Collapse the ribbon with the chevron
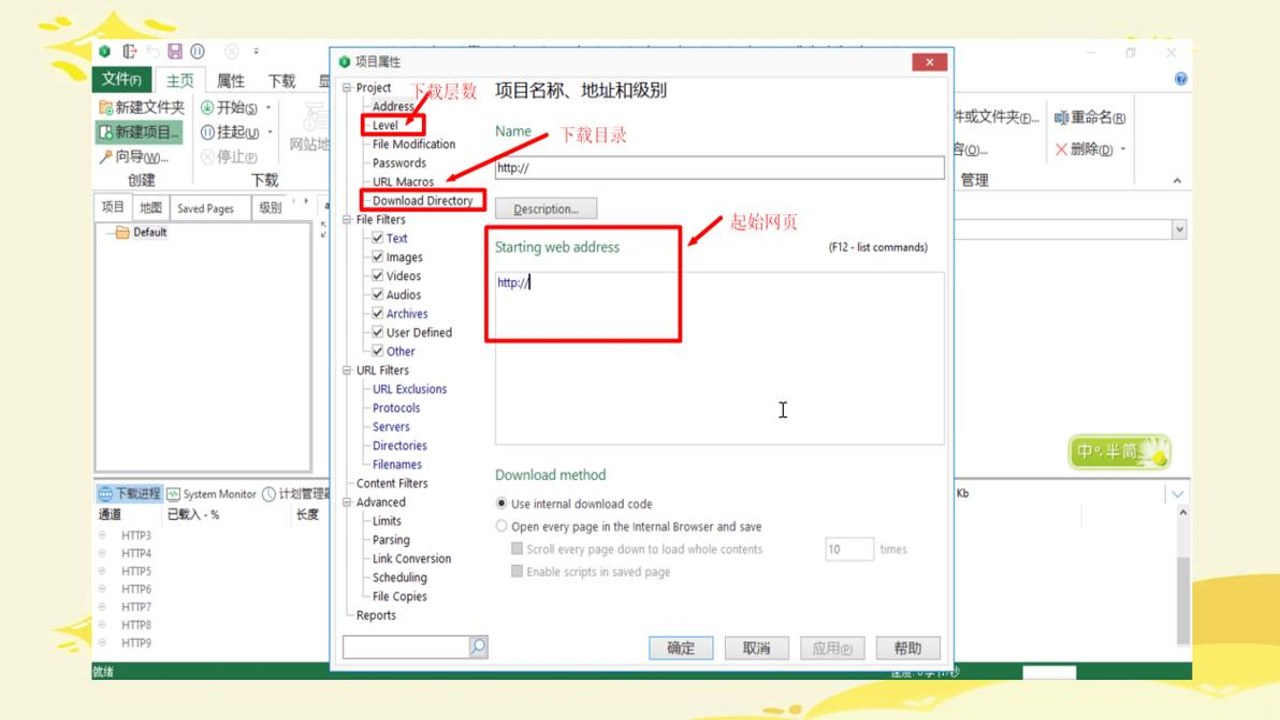Viewport: 1280px width, 720px height. 1177,181
